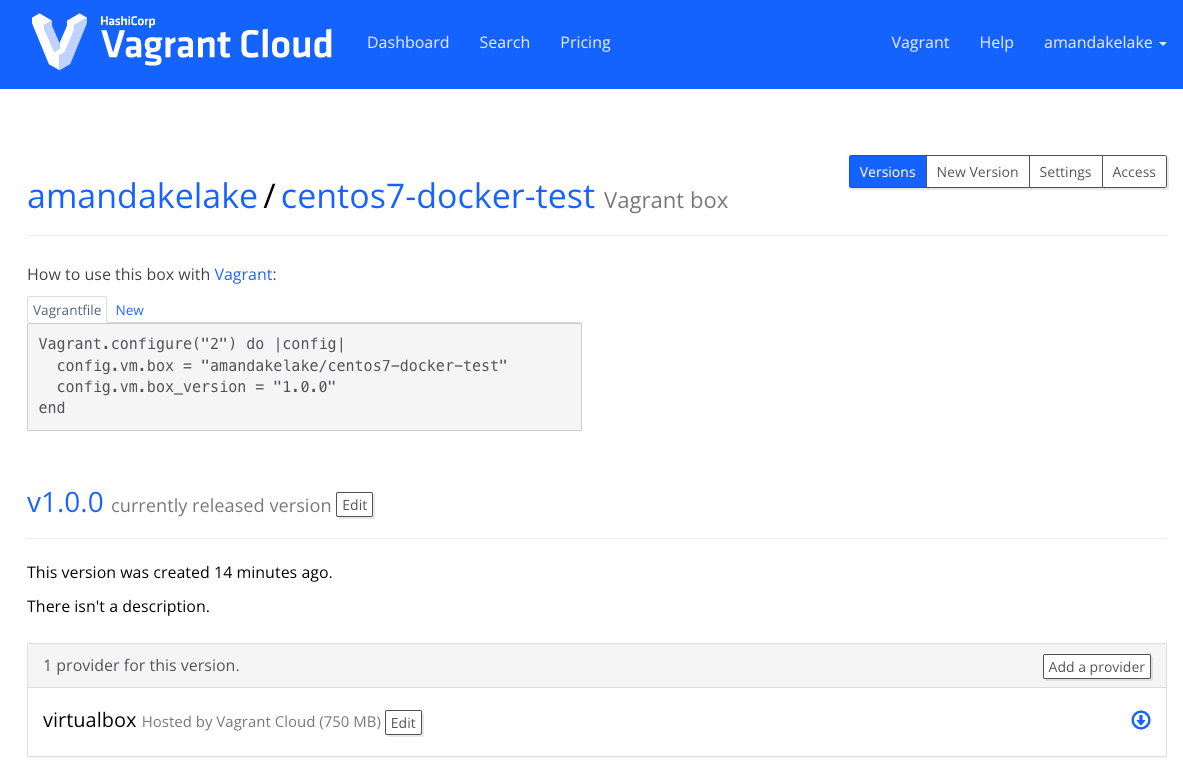
Task: Follow the Vagrant link in instructions
Action: 243,274
